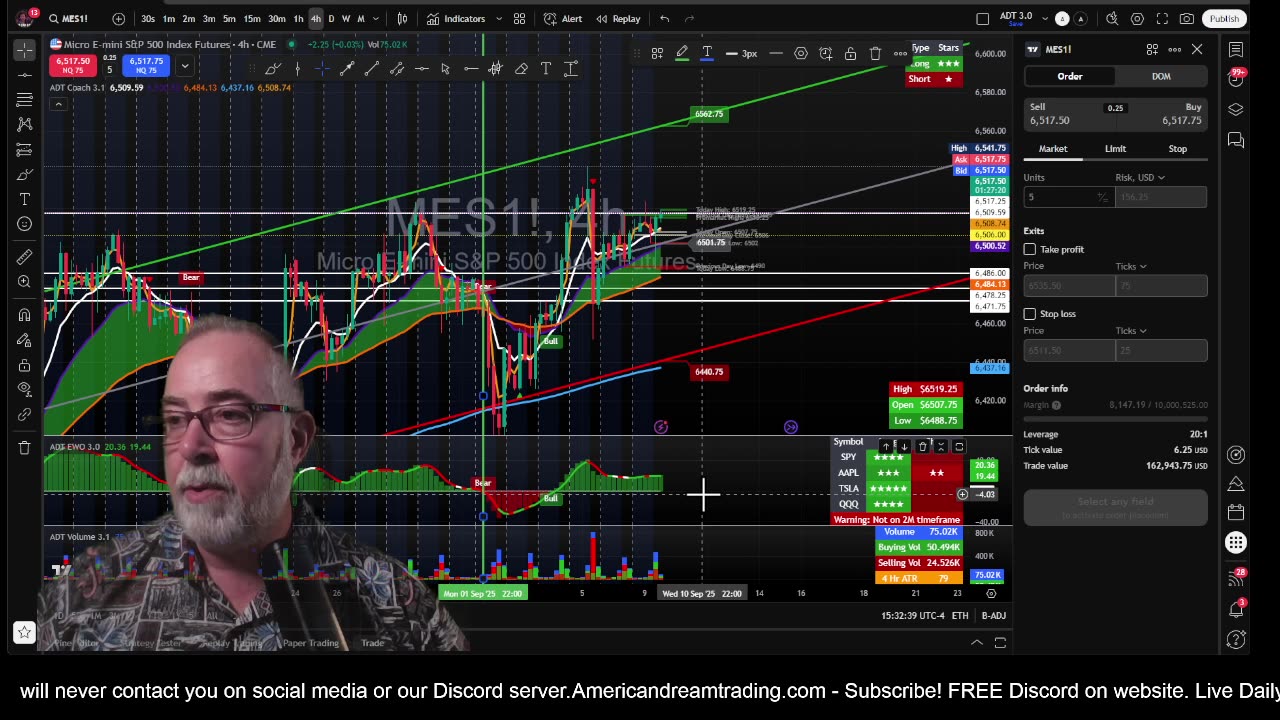Screen dimensions: 1280x720
Task: Open symbol search for MES1!
Action: pyautogui.click(x=68, y=19)
